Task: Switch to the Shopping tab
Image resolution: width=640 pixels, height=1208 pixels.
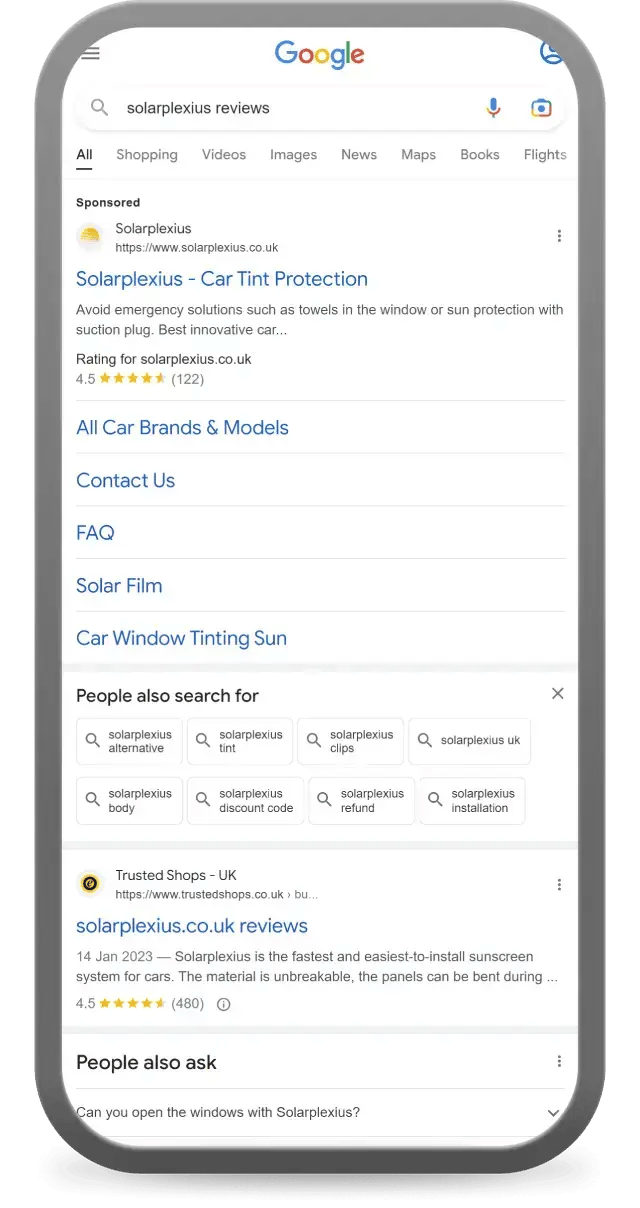Action: click(x=146, y=155)
